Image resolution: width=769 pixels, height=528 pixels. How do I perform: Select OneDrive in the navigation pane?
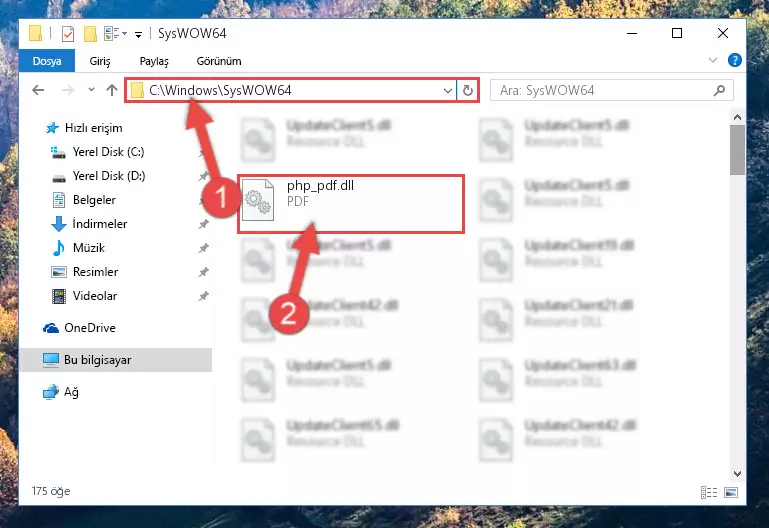90,328
